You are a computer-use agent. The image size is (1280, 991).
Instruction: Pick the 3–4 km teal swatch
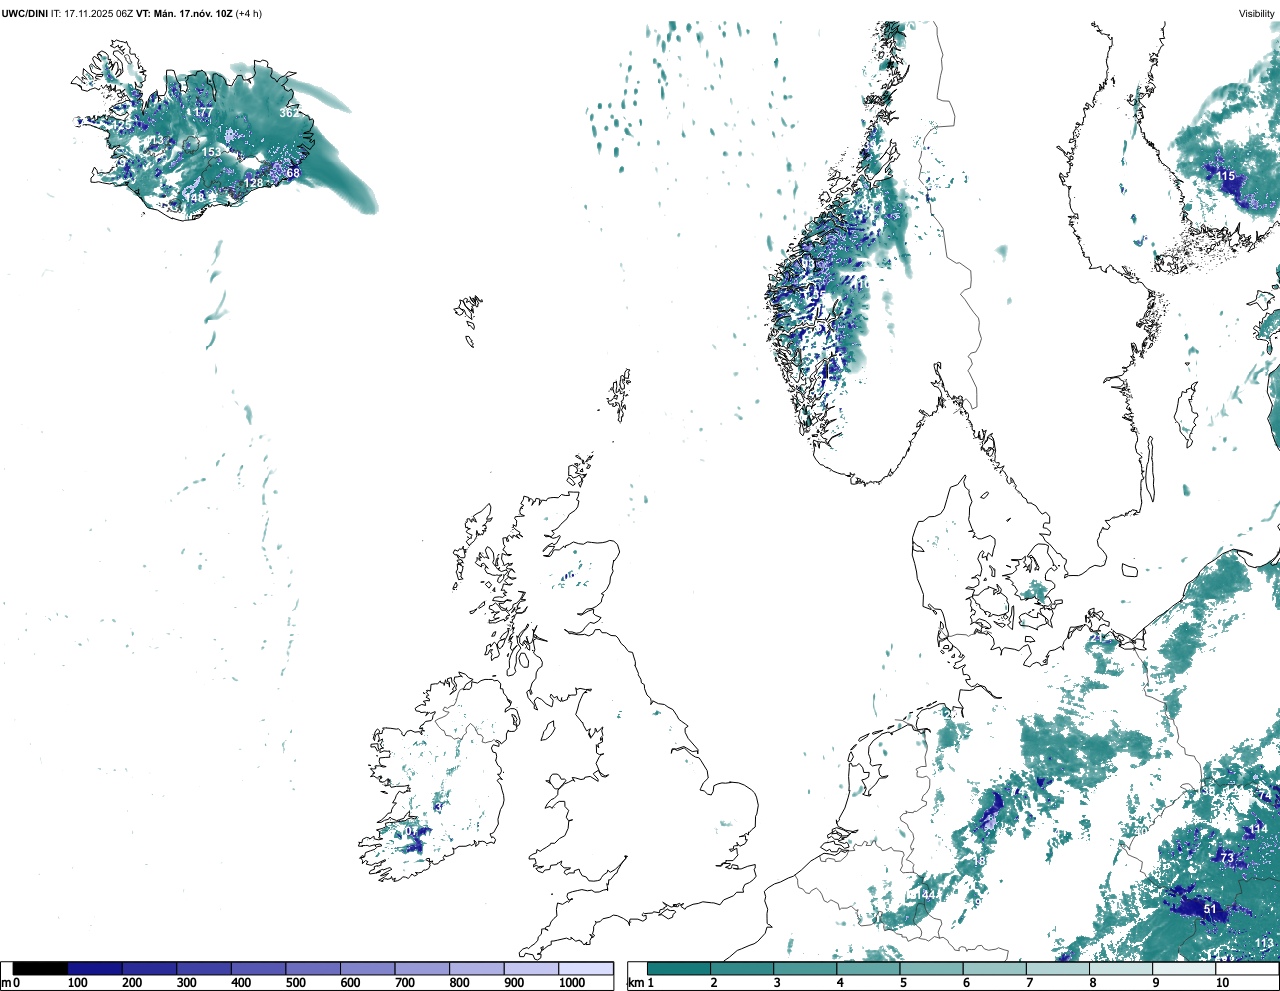(x=805, y=969)
